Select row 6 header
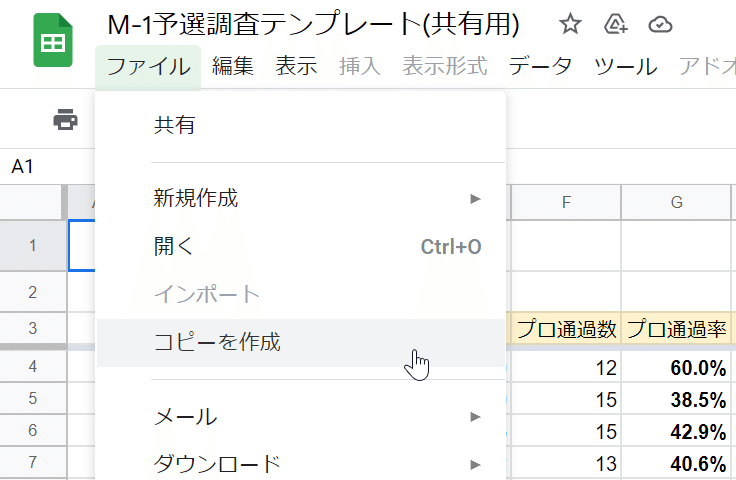 click(33, 430)
